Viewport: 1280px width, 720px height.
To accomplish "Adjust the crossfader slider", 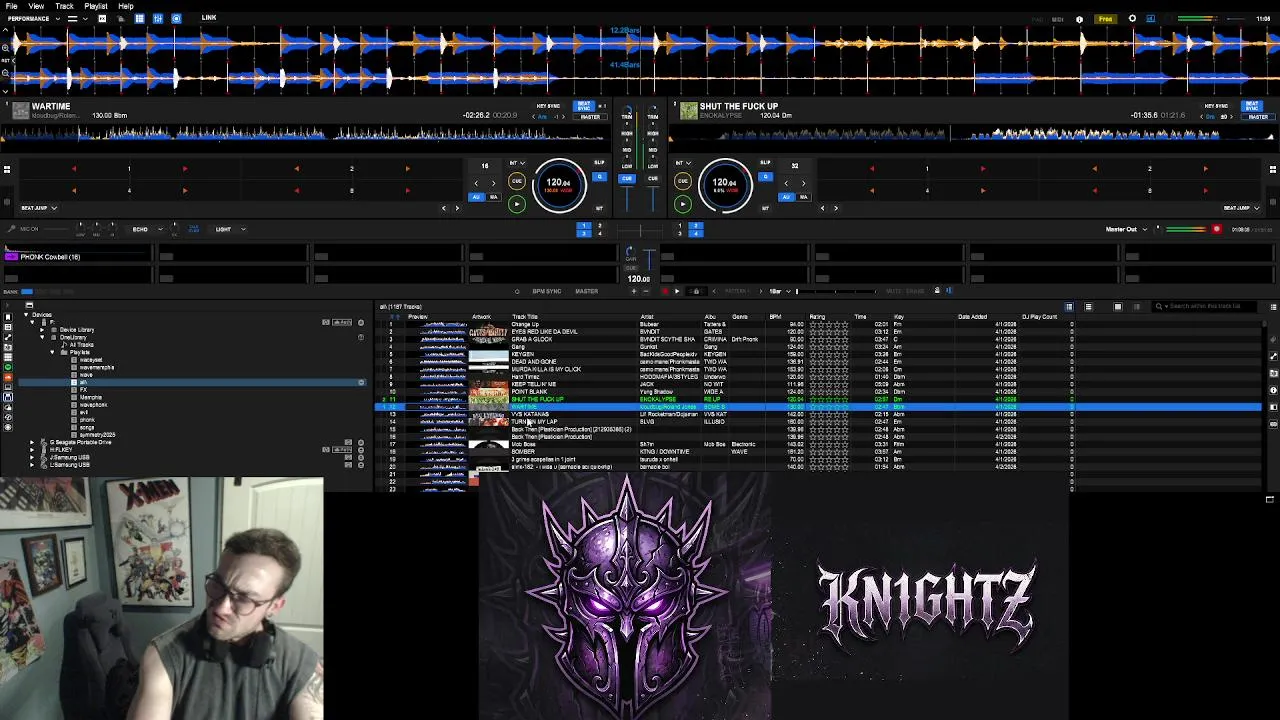I will [640, 230].
